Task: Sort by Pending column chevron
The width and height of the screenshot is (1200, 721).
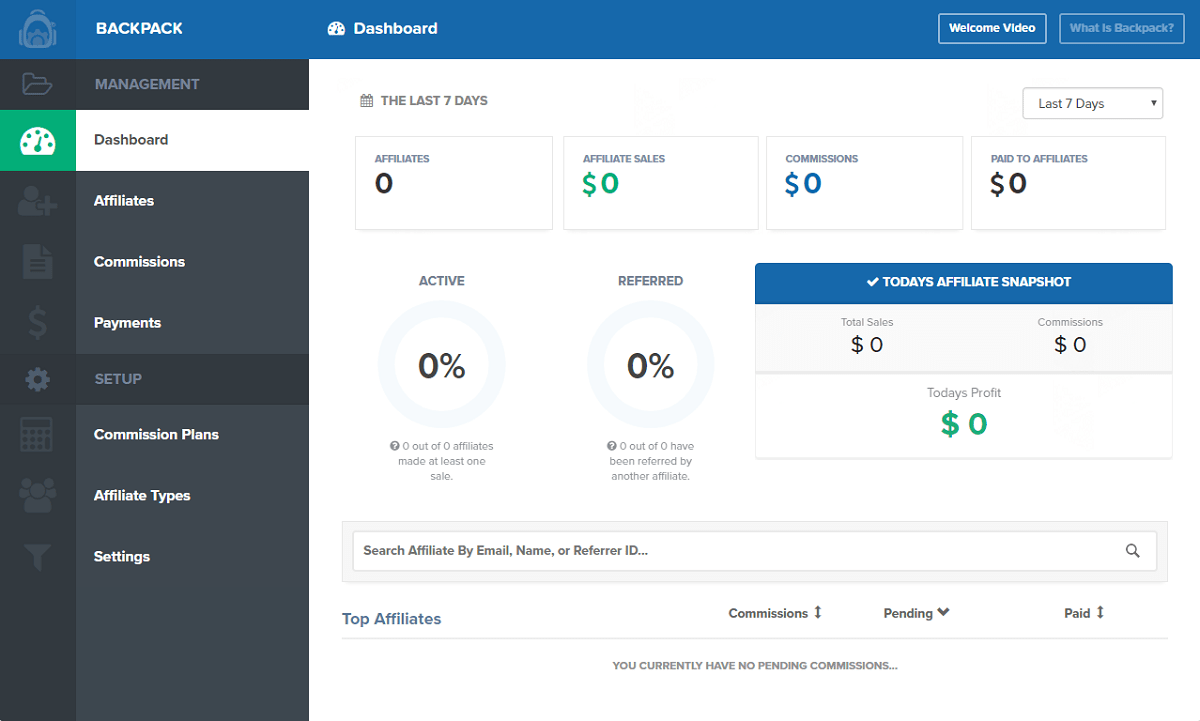Action: click(943, 613)
